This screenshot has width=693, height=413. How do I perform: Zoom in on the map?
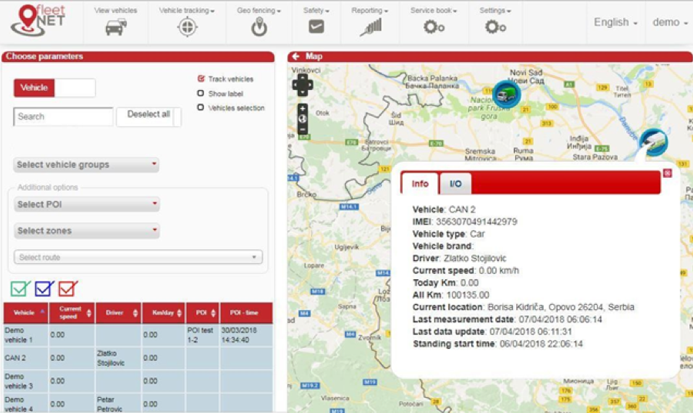click(x=302, y=108)
